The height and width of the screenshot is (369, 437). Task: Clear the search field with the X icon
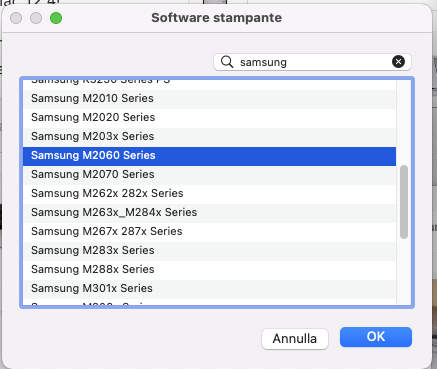tap(398, 62)
